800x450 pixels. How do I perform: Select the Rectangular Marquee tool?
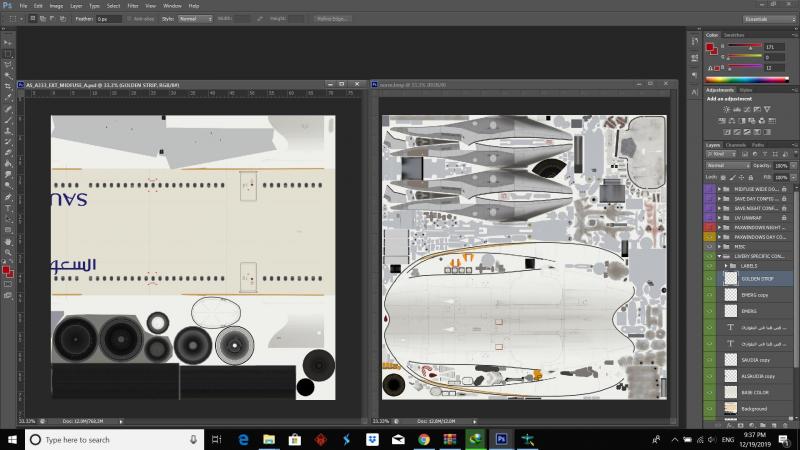coord(7,54)
